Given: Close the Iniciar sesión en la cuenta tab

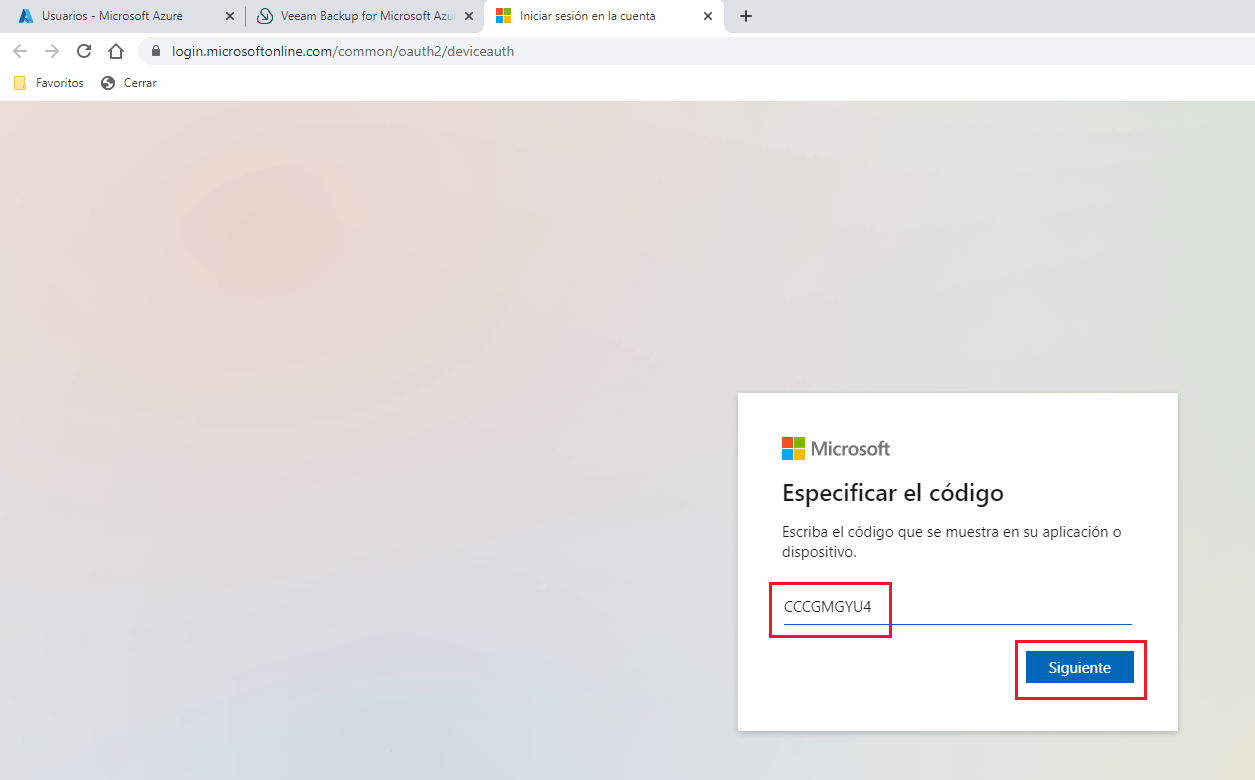Looking at the screenshot, I should (708, 16).
